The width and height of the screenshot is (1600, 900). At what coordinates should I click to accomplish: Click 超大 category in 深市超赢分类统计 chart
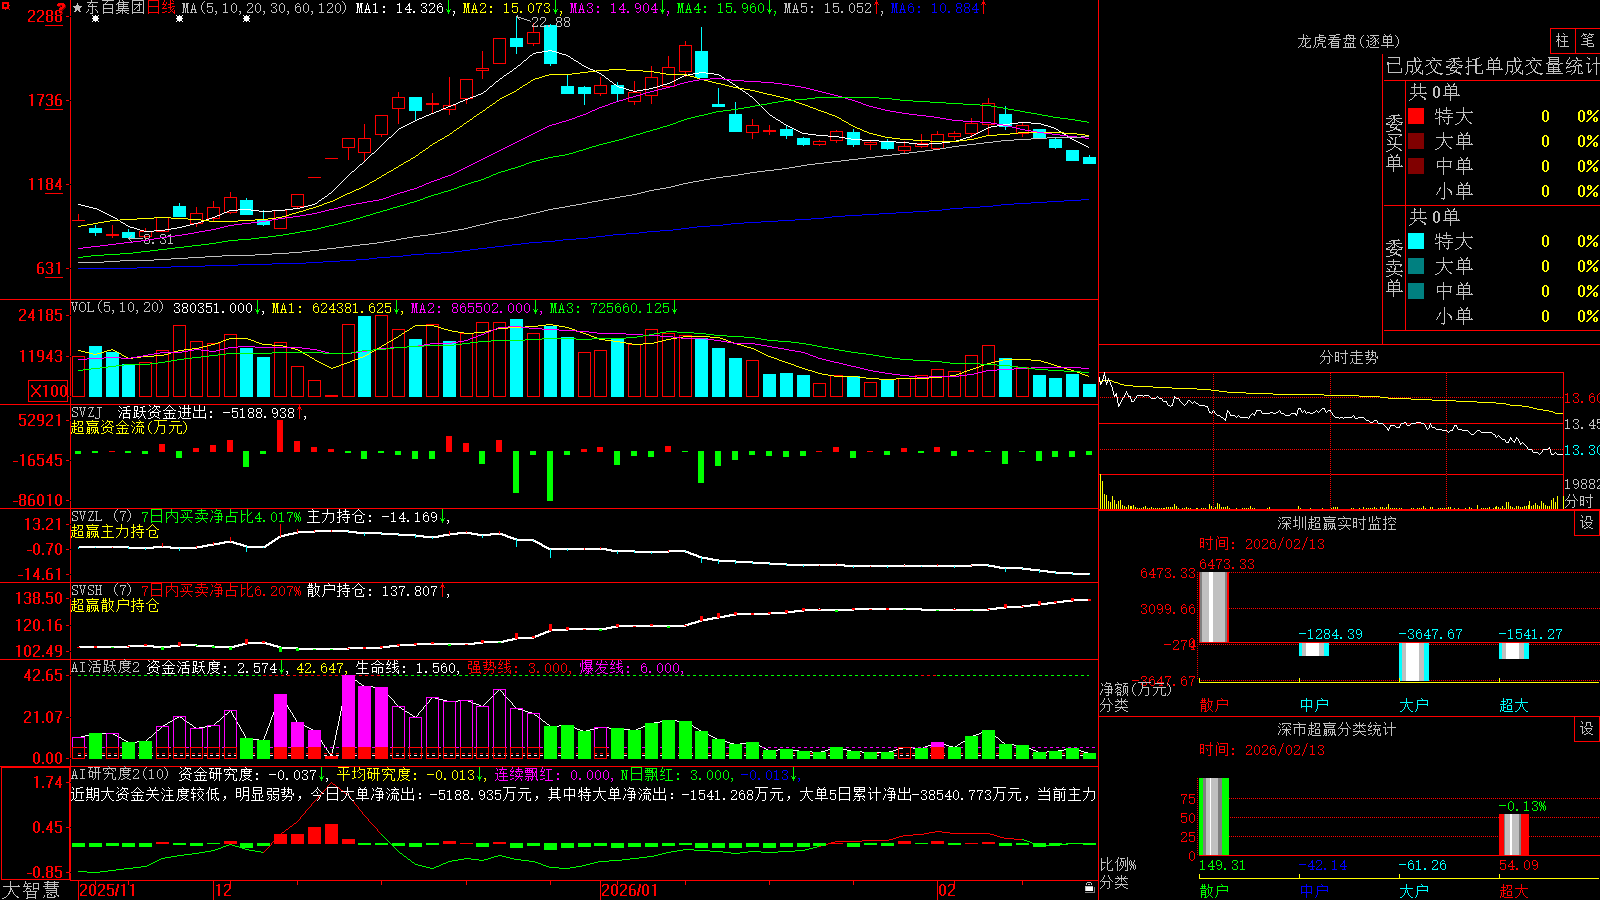tap(1514, 891)
